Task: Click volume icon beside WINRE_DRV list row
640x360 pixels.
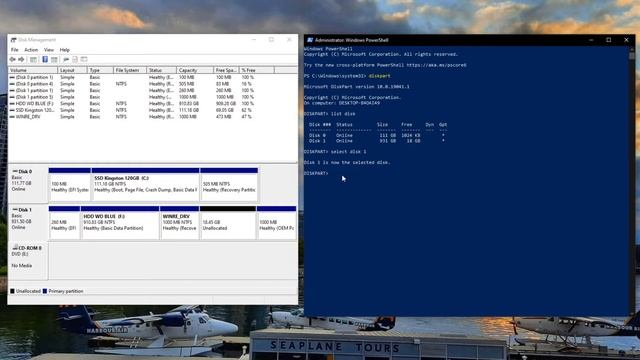Action: pos(12,117)
